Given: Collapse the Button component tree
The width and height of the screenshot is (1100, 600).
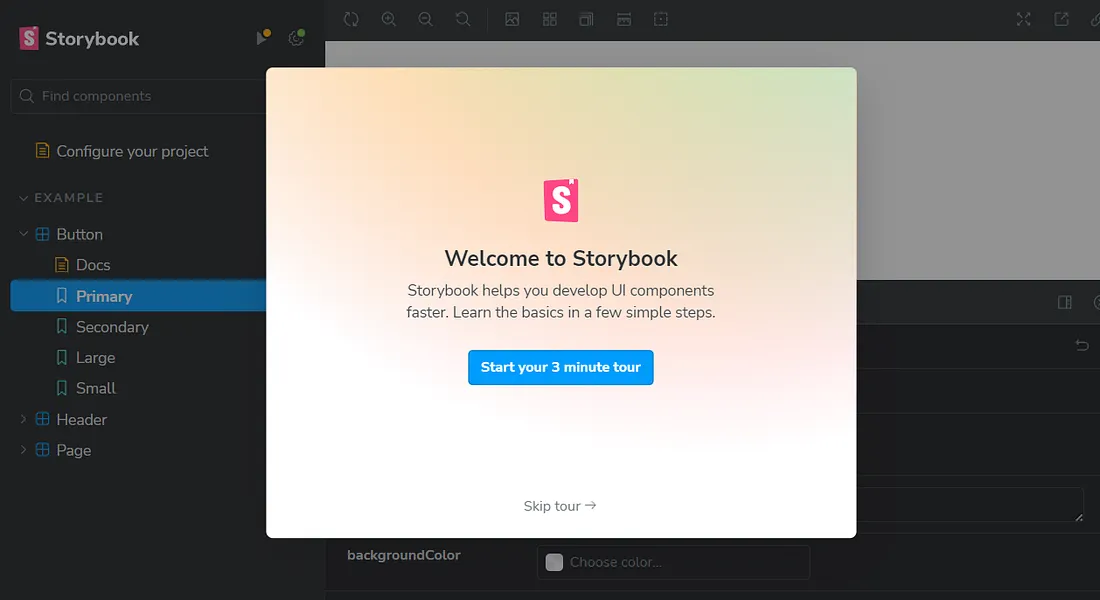Looking at the screenshot, I should click(x=24, y=234).
